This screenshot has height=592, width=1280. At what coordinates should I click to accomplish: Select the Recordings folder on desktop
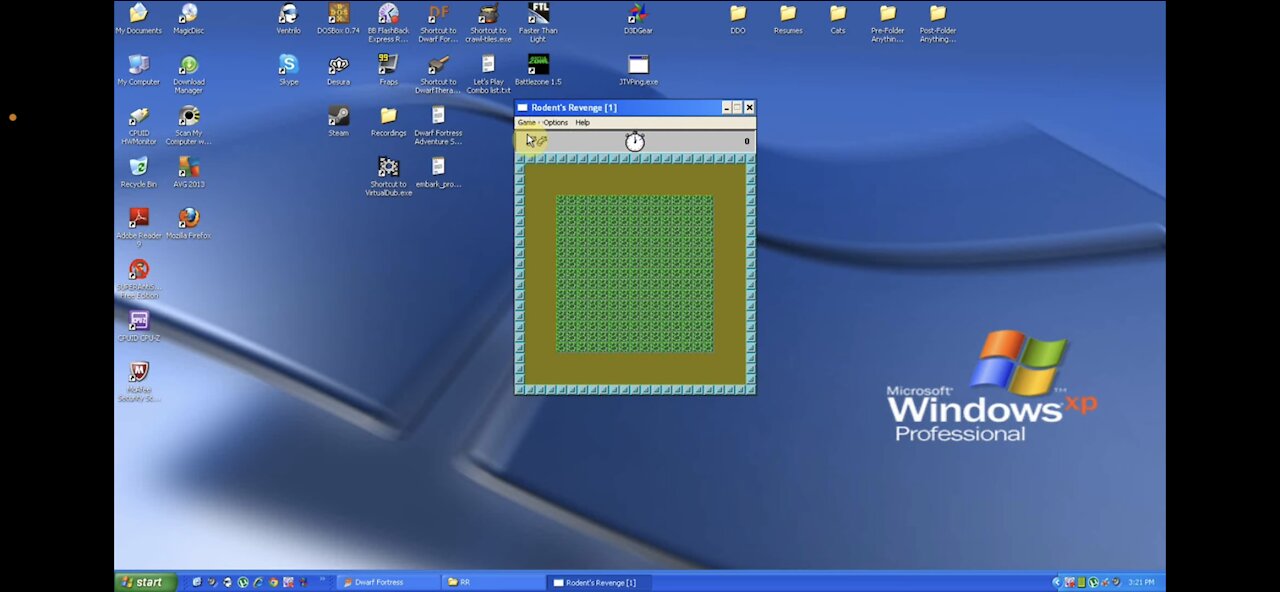point(388,121)
